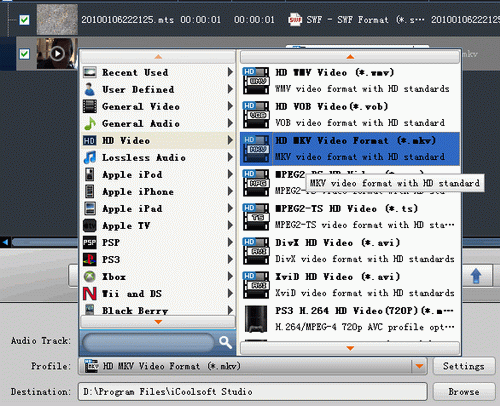
Task: Click the HD Video category icon
Action: point(90,140)
